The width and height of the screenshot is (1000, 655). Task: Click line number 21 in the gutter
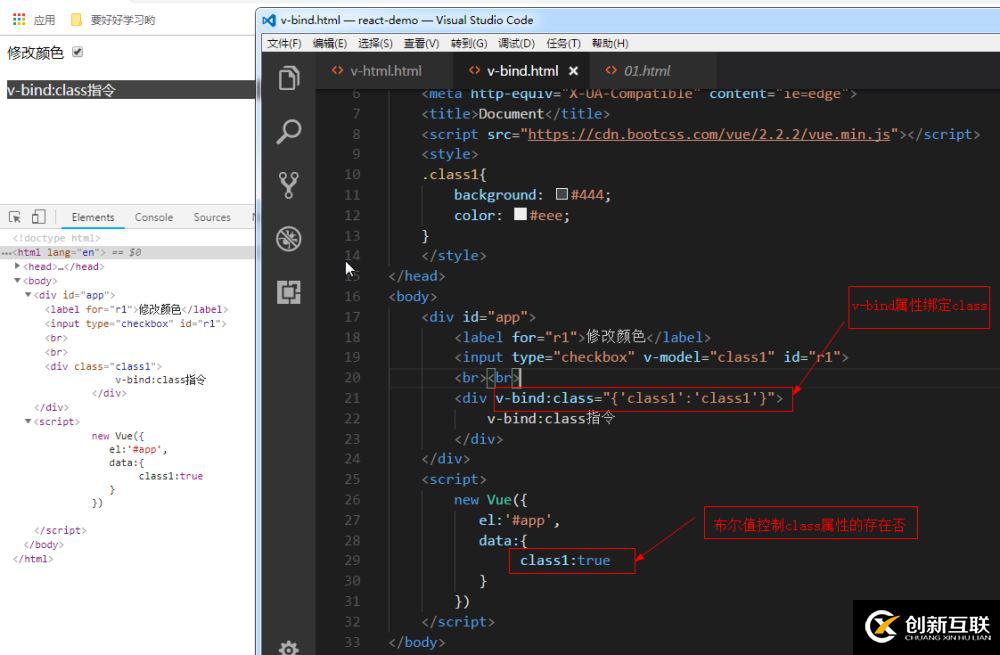(x=352, y=398)
